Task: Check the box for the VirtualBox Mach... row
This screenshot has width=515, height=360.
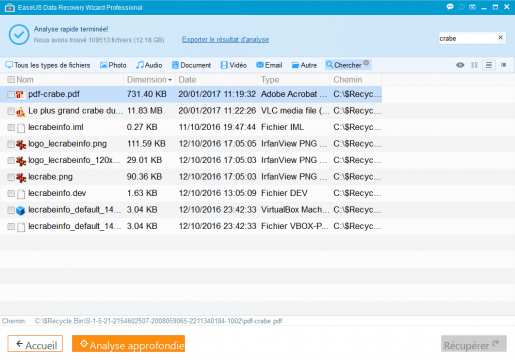Action: (x=11, y=210)
